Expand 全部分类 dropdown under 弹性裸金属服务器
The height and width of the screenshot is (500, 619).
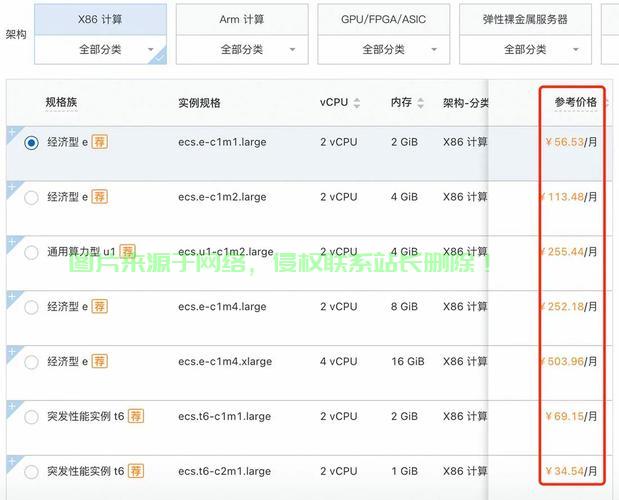point(525,50)
